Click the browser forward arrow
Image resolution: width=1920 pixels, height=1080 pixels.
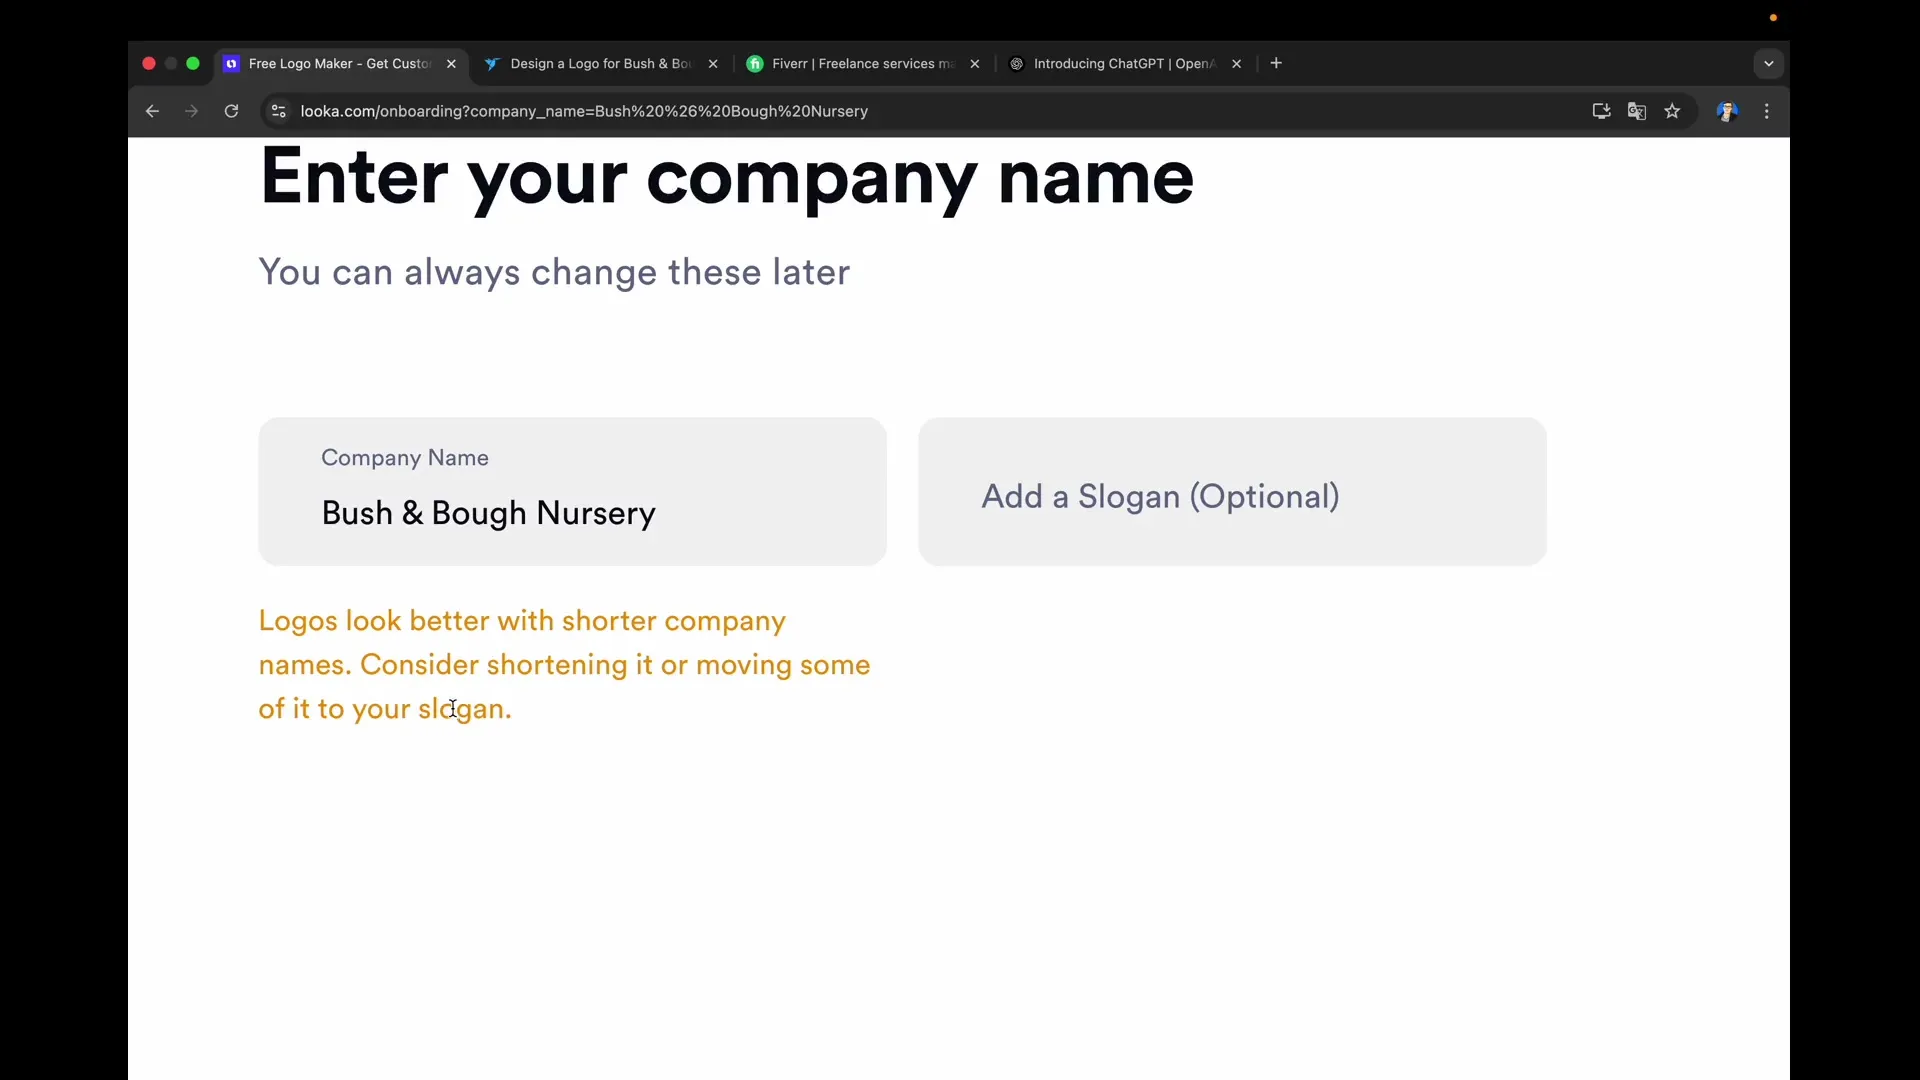coord(191,111)
